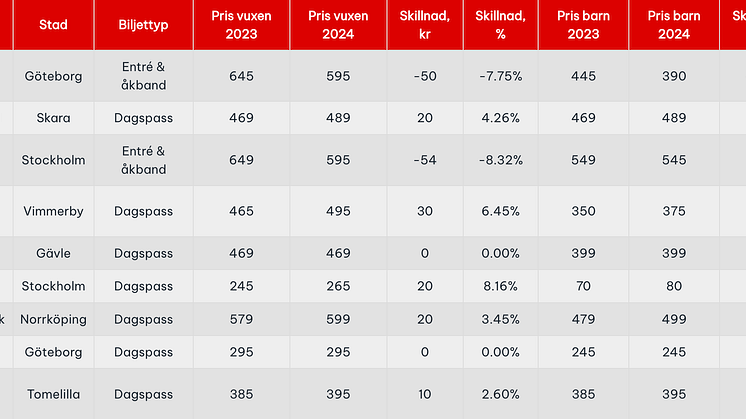Click the -8.32% difference cell
746x419 pixels.
tap(499, 160)
